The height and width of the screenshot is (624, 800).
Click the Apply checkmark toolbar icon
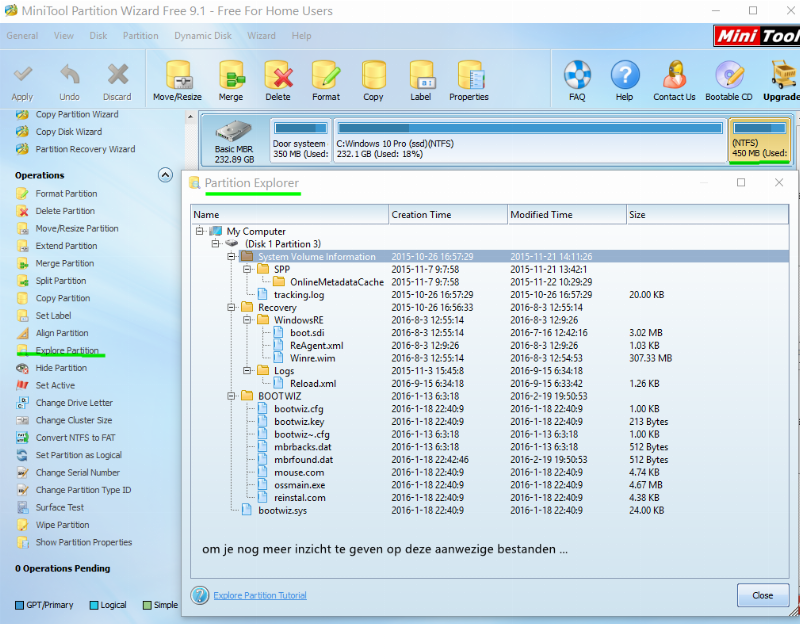click(22, 75)
